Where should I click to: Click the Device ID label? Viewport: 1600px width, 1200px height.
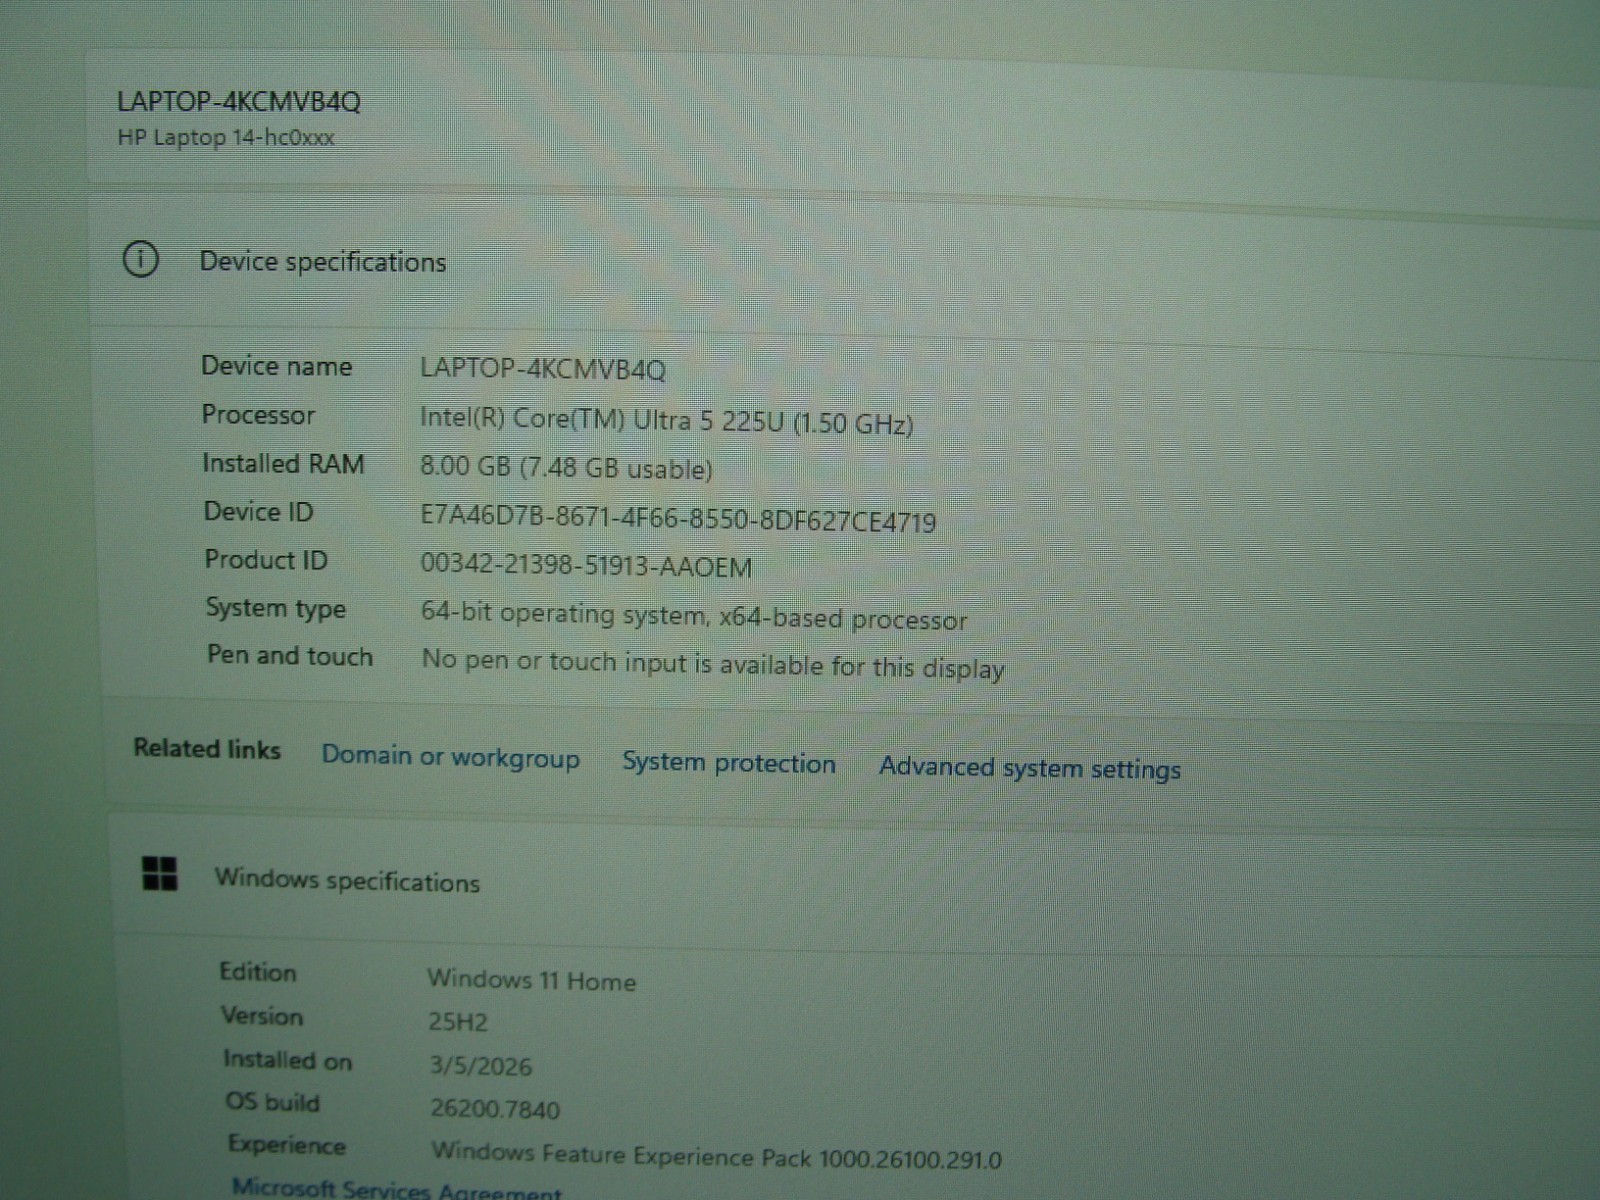[x=258, y=511]
